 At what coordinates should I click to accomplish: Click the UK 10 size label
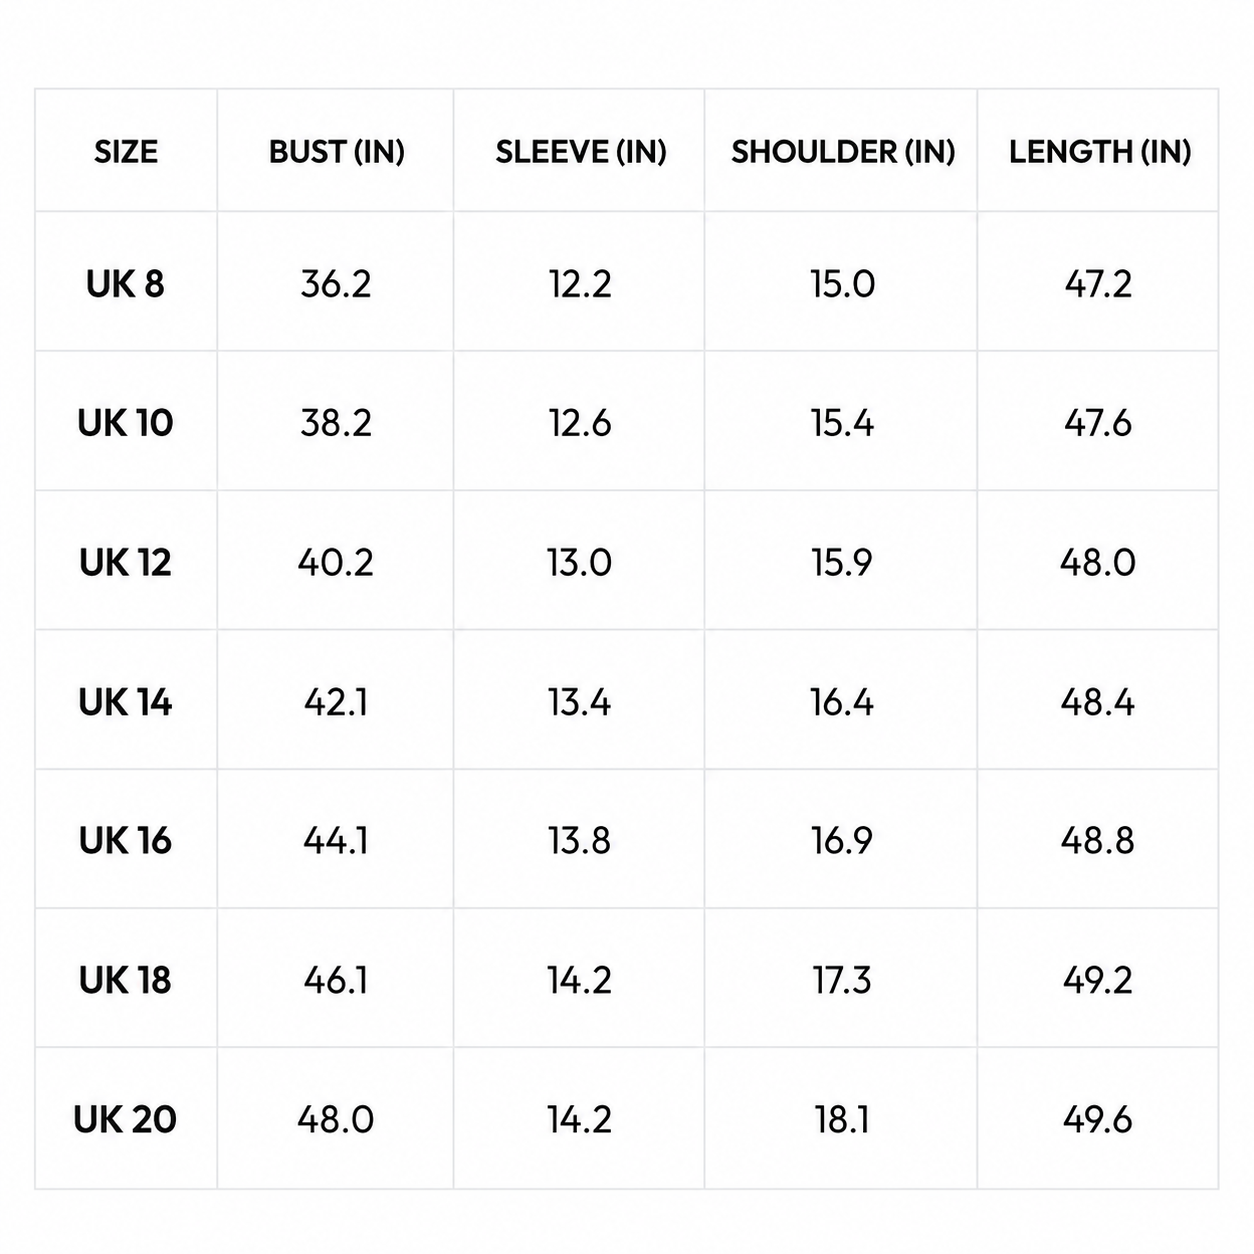[x=125, y=423]
